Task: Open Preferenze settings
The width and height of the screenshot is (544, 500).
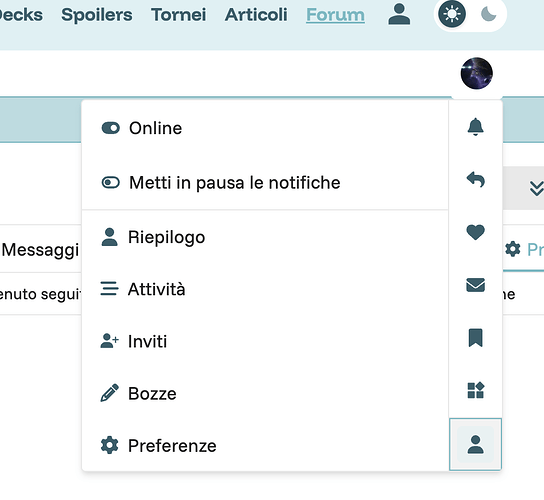Action: point(265,446)
